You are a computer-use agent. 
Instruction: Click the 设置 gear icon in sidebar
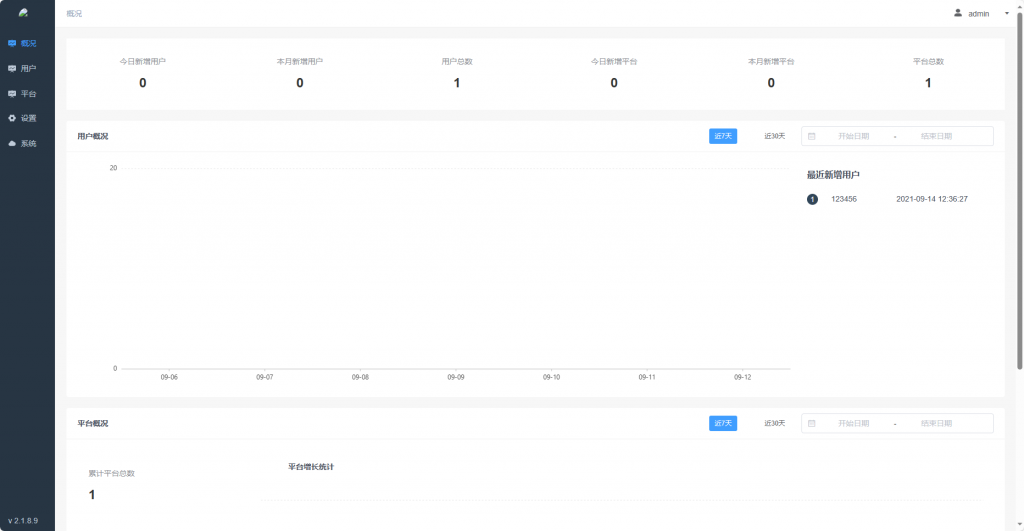[12, 118]
